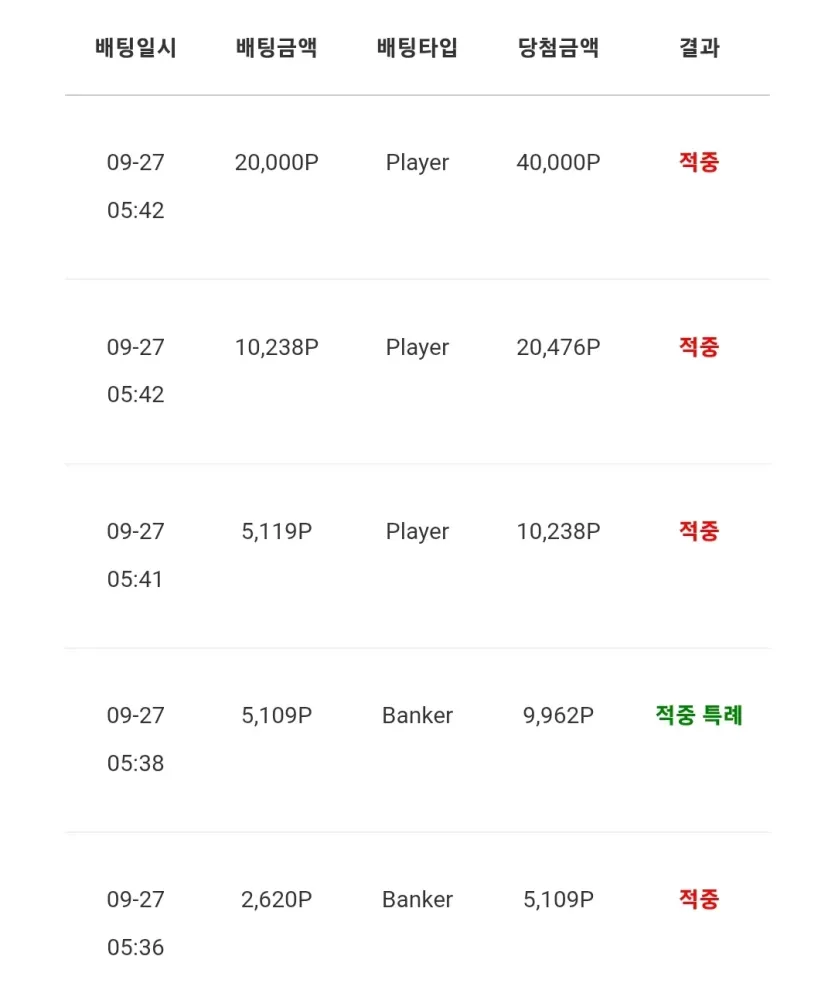Select the 09-27 05:38 date cell

pos(136,739)
